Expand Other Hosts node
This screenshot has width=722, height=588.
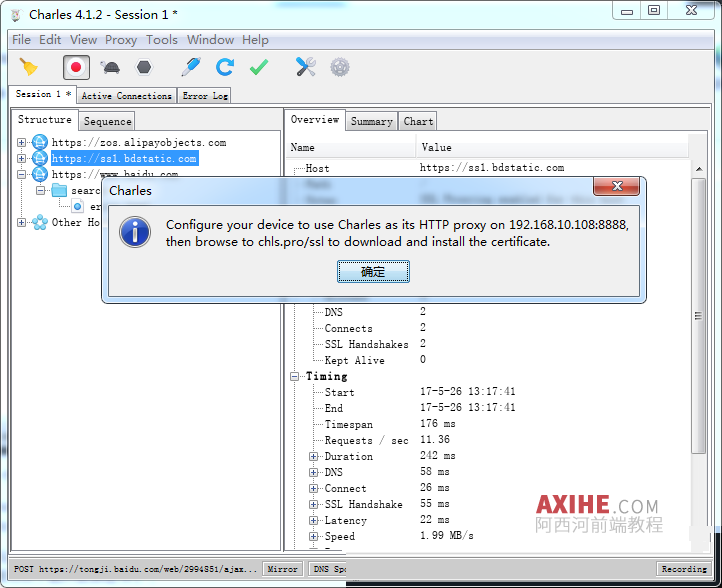(21, 222)
